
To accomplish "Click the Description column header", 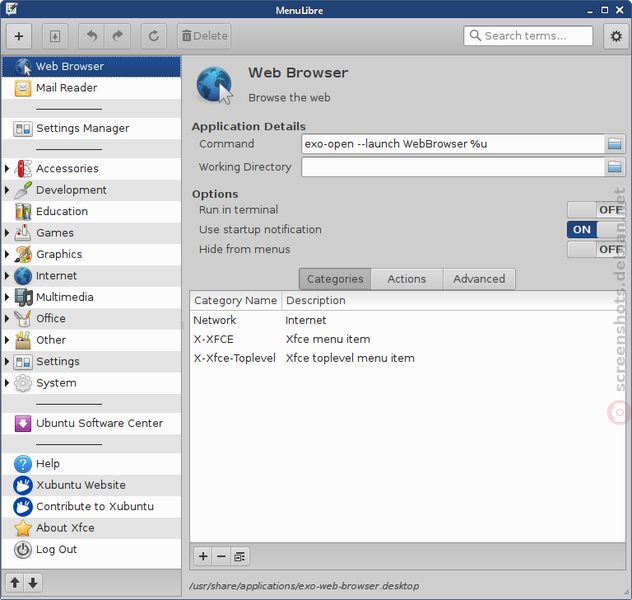I will [453, 301].
